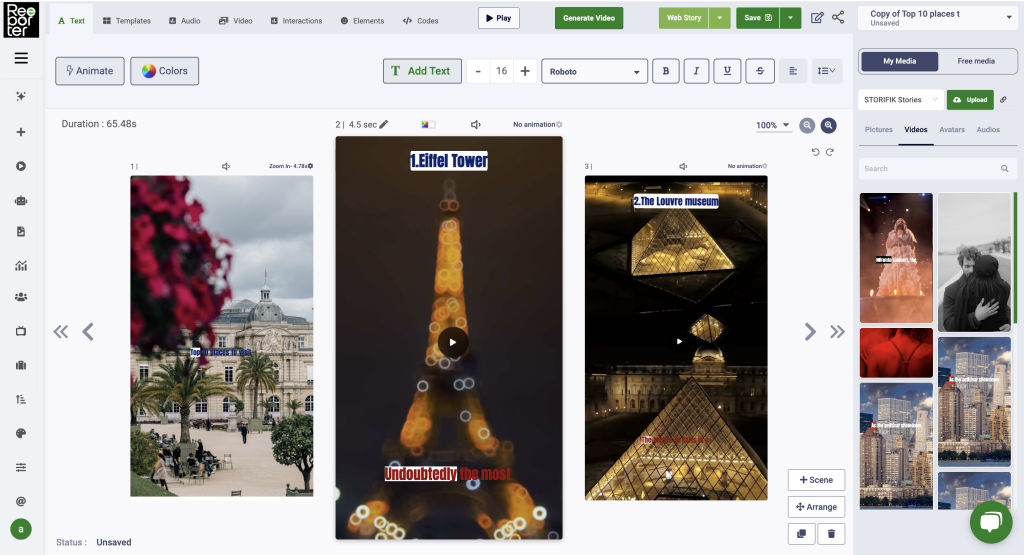Mute audio on scene 2
Screen dimensions: 1024x555
(475, 124)
